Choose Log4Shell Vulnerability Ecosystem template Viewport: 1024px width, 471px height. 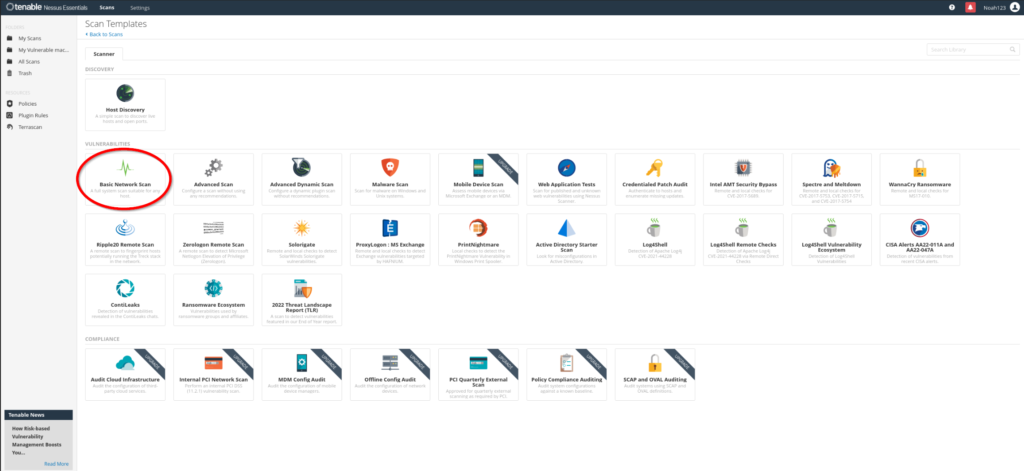coord(831,239)
